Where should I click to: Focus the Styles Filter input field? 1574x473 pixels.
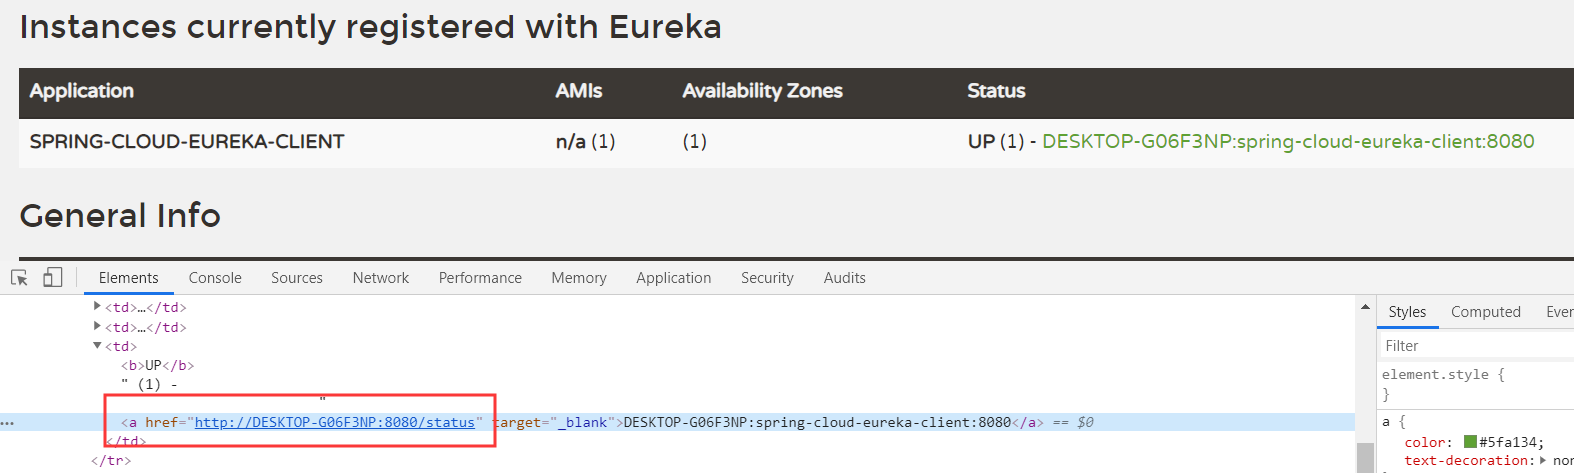(1476, 346)
